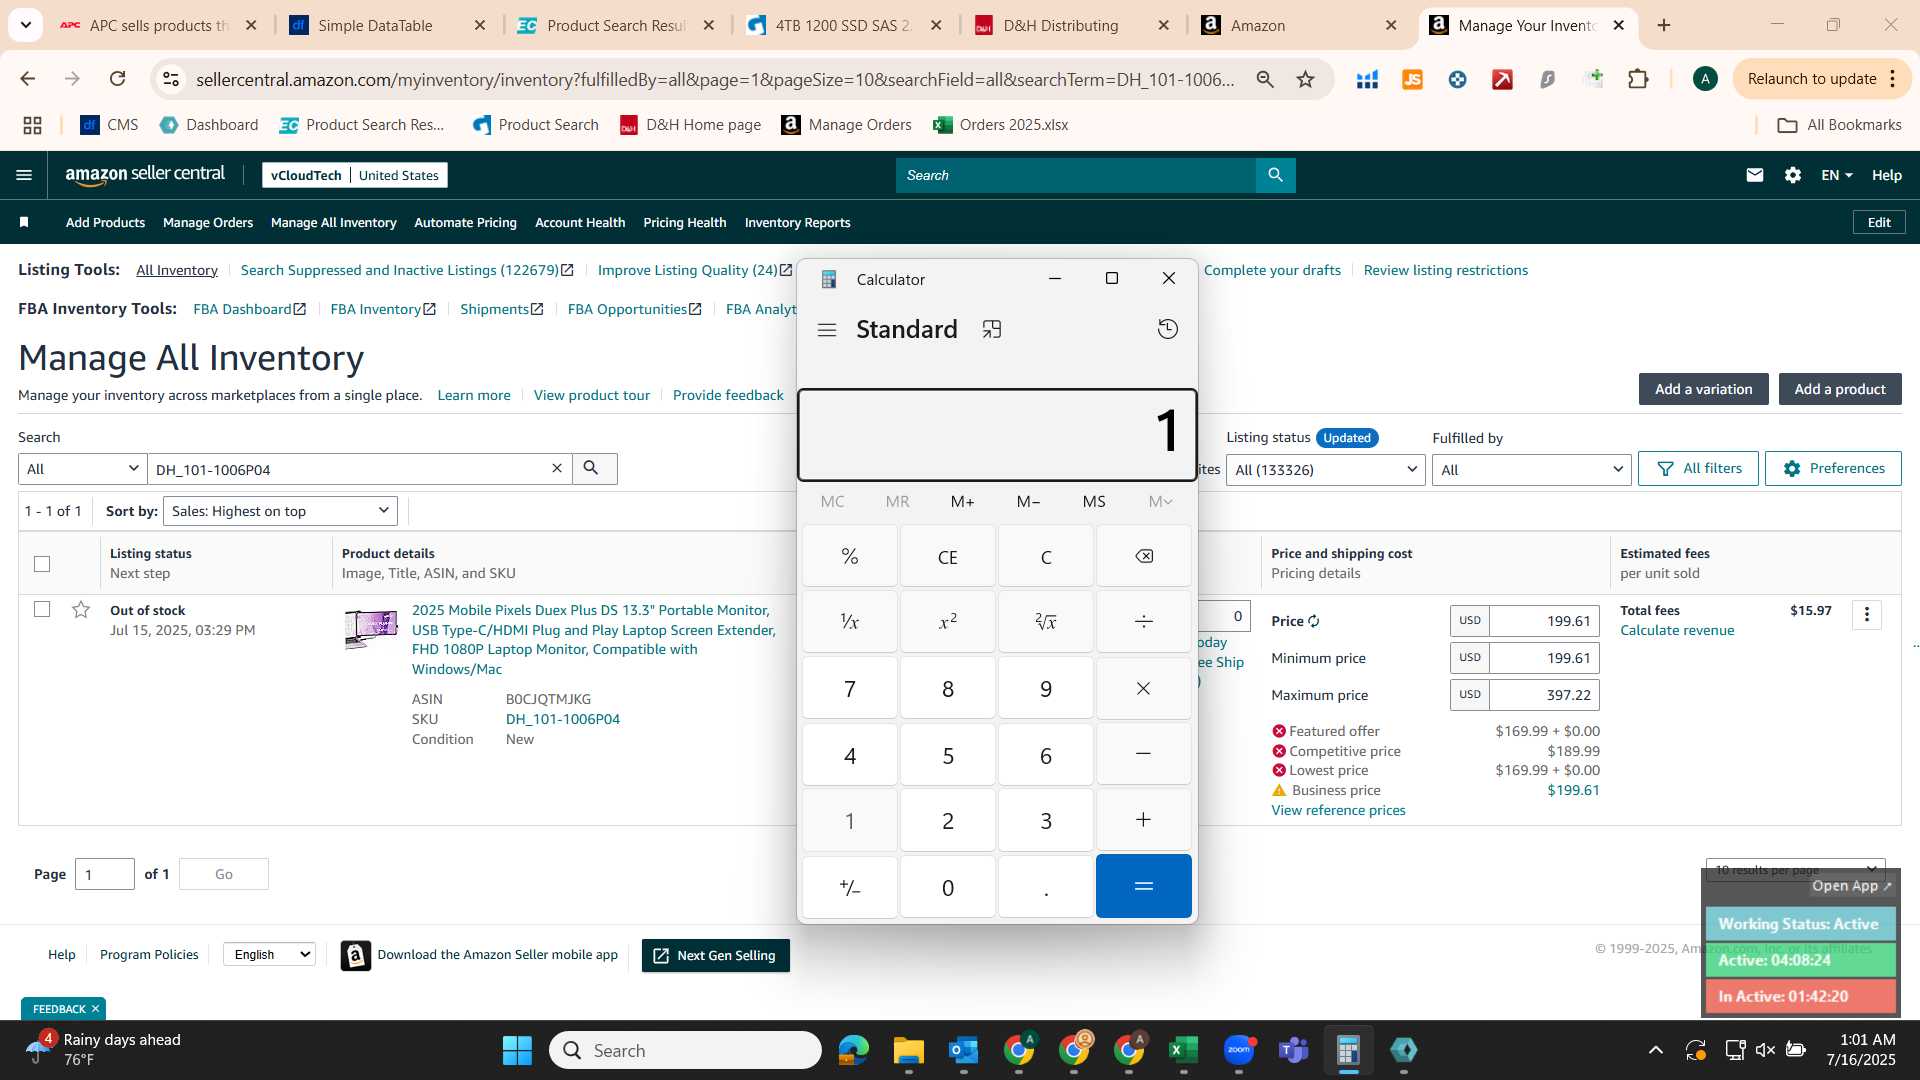This screenshot has height=1080, width=1920.
Task: Open Seller Central settings gear
Action: (x=1793, y=175)
